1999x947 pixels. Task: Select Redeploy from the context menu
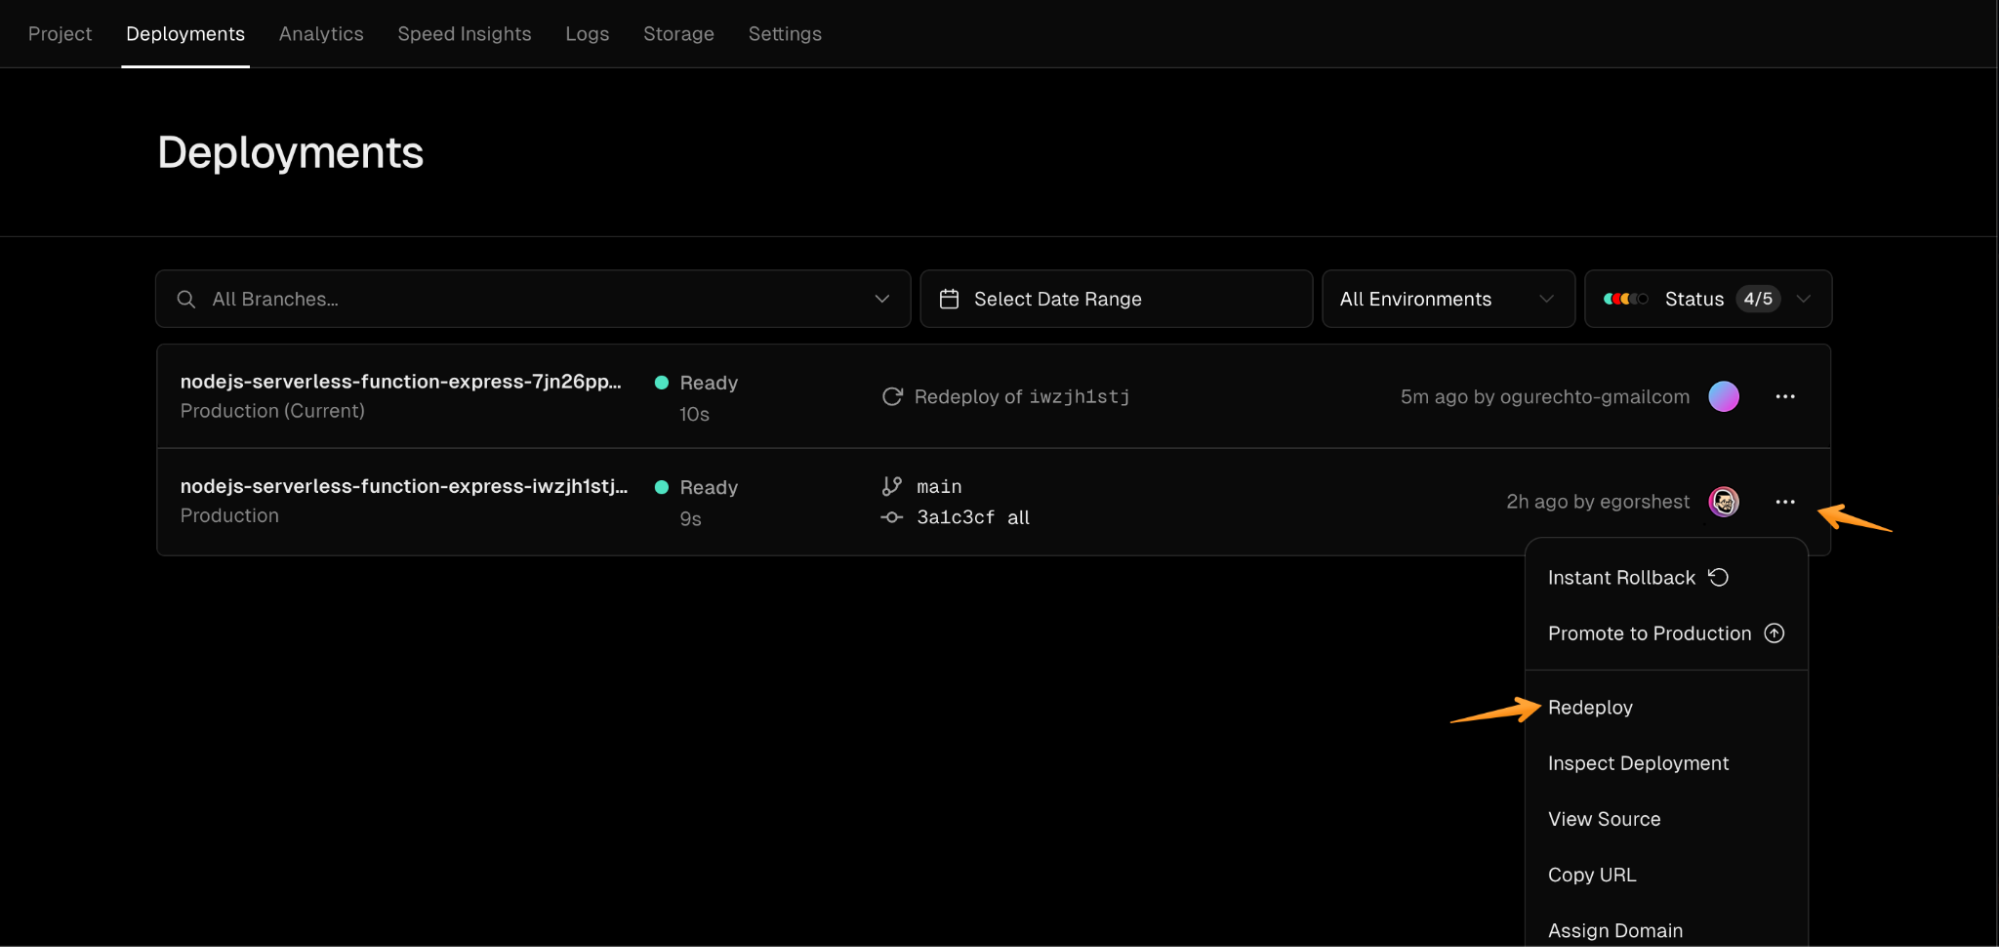pos(1589,707)
